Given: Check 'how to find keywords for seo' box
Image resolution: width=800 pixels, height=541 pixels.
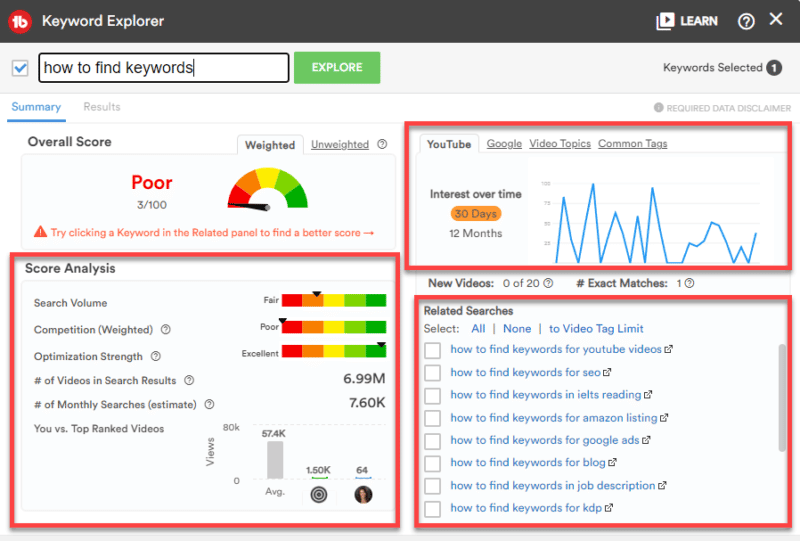Looking at the screenshot, I should (433, 373).
